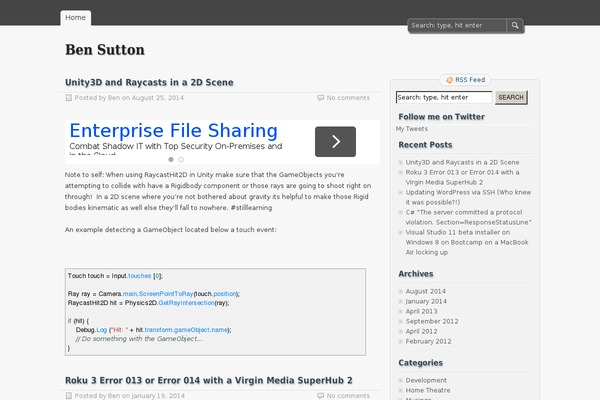The width and height of the screenshot is (600, 400).
Task: Click the RSS Feed icon
Action: [x=449, y=79]
